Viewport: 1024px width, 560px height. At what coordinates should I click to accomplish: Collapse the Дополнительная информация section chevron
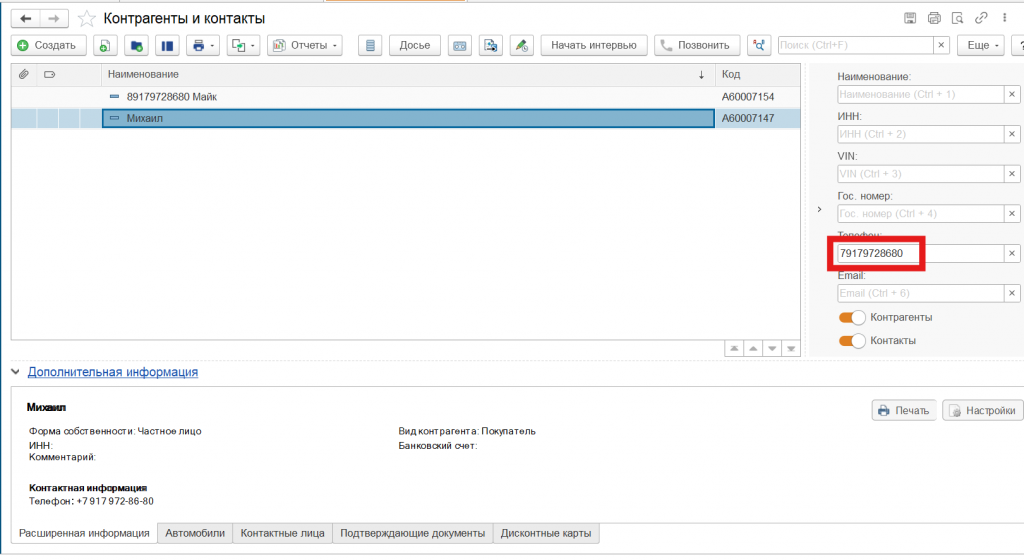pyautogui.click(x=15, y=372)
